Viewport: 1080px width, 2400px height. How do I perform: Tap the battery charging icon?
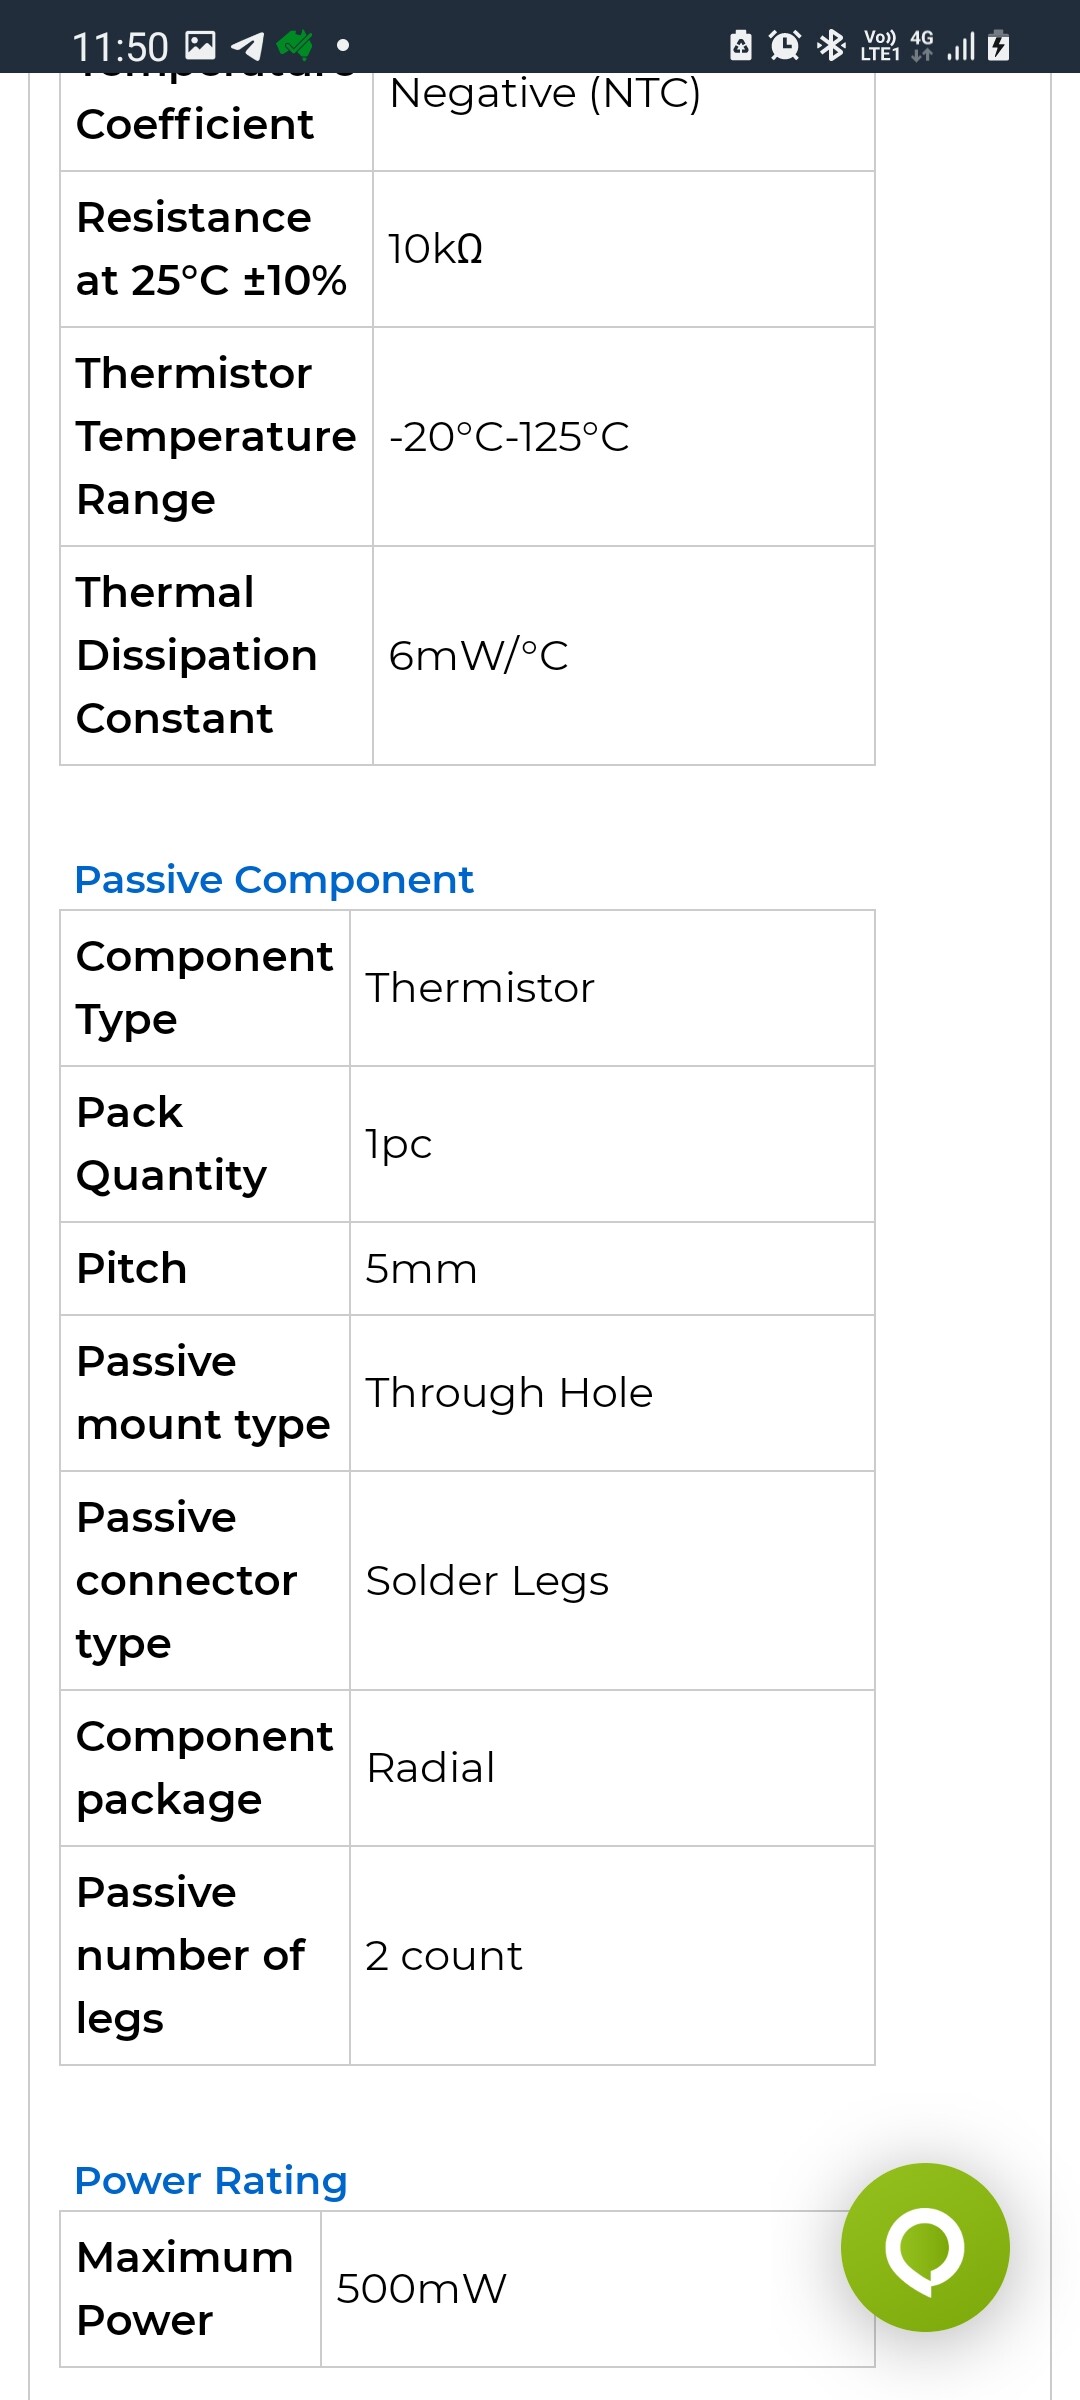(x=998, y=45)
